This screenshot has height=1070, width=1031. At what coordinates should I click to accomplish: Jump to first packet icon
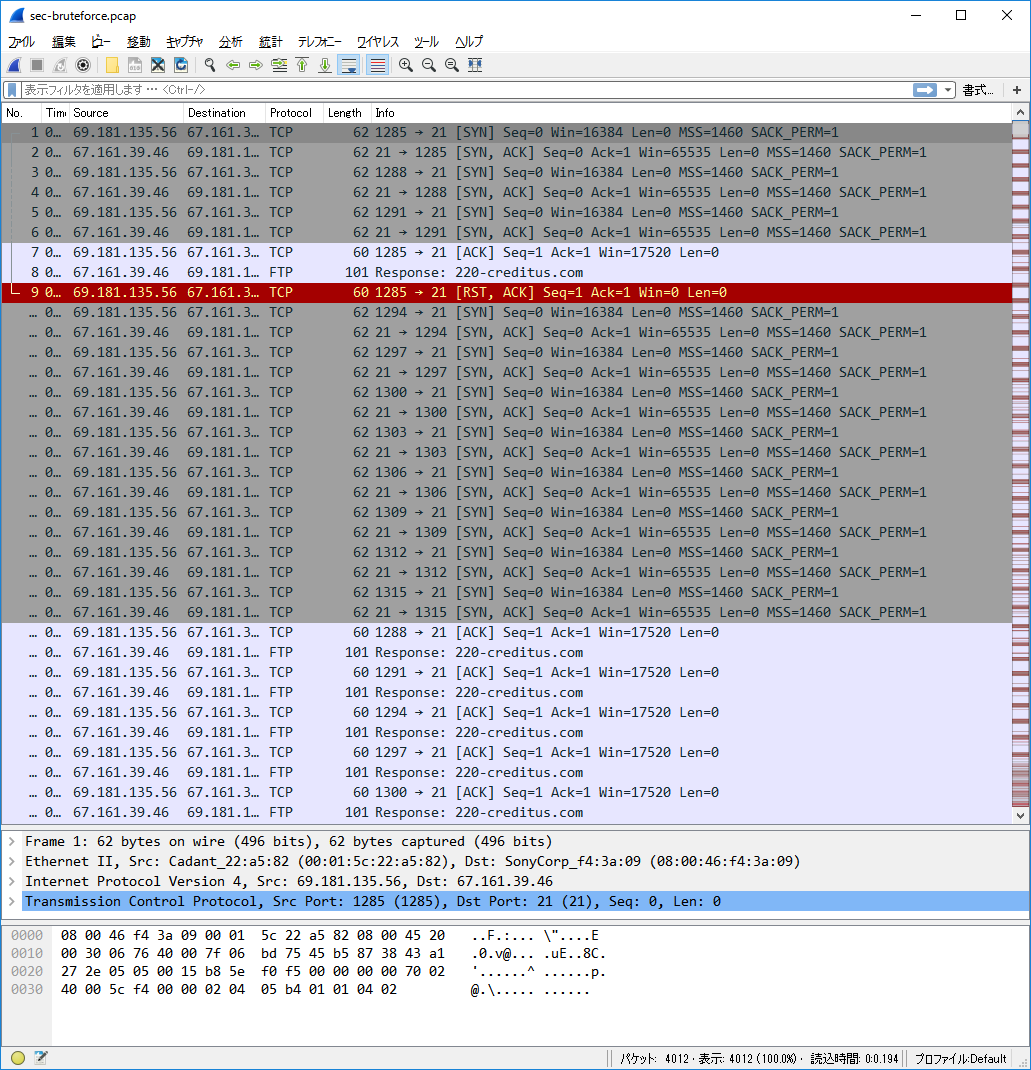(x=302, y=65)
